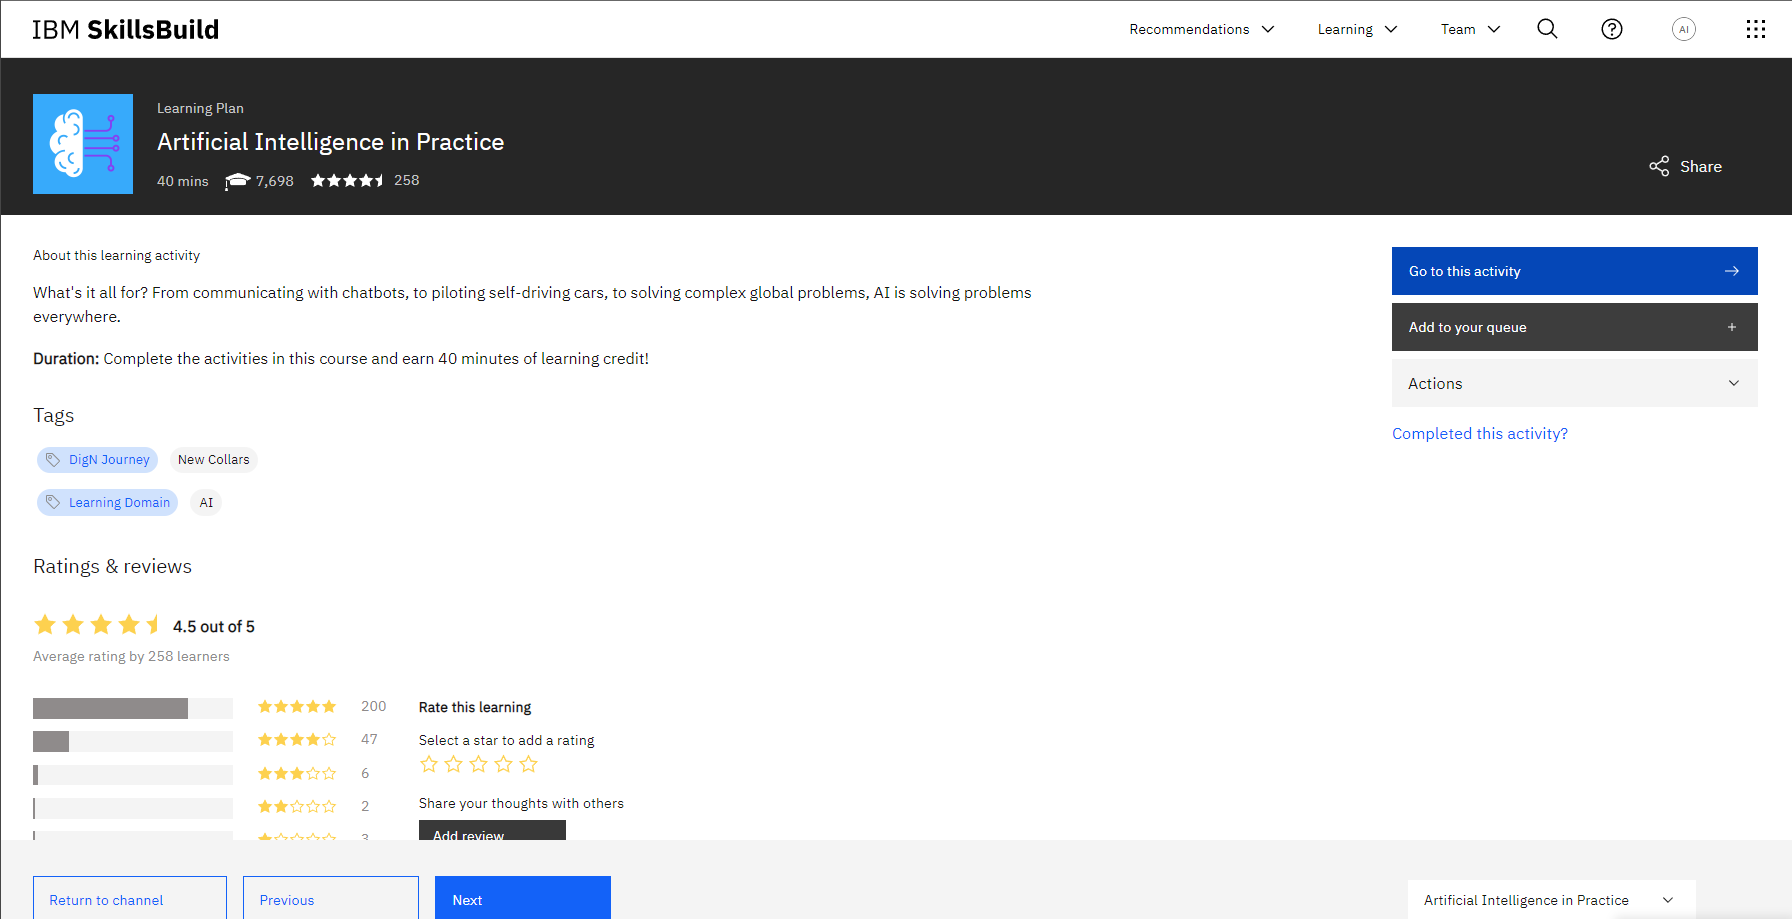
Task: Expand the Learning menu
Action: click(x=1357, y=29)
